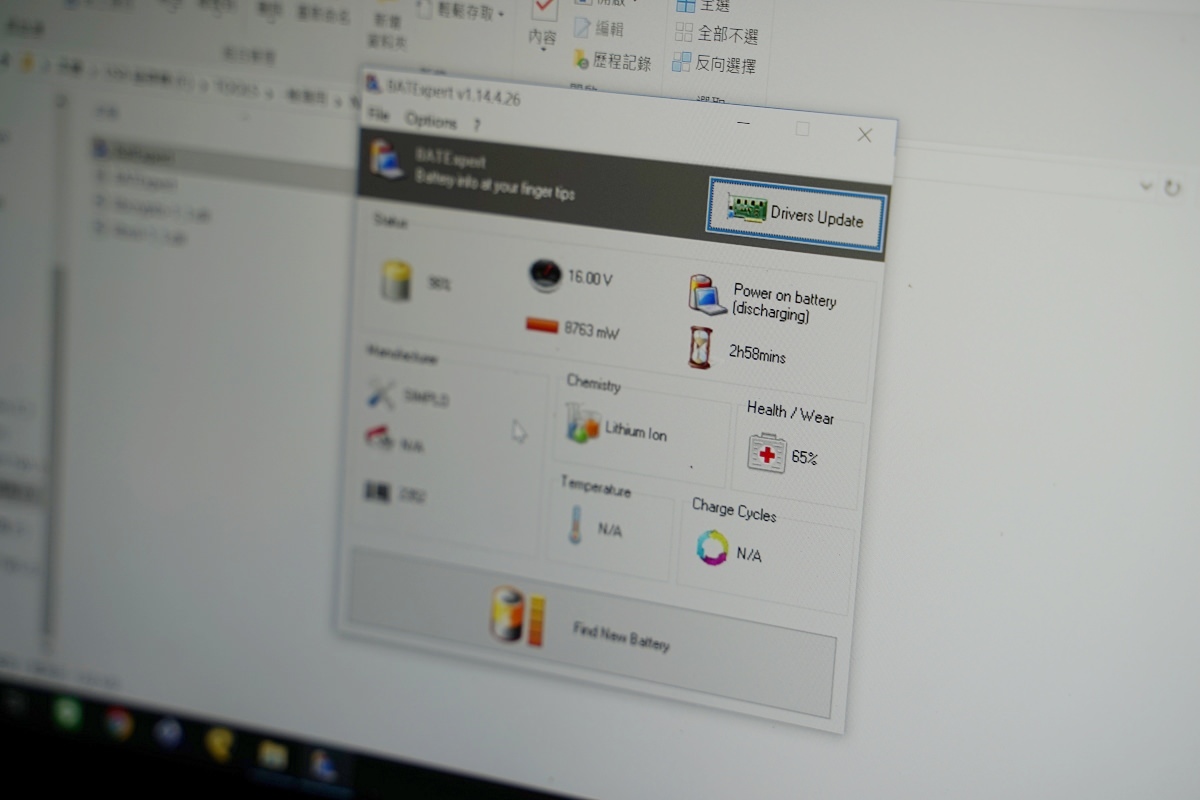Click the hourglass remaining time icon
This screenshot has width=1200, height=800.
(701, 348)
